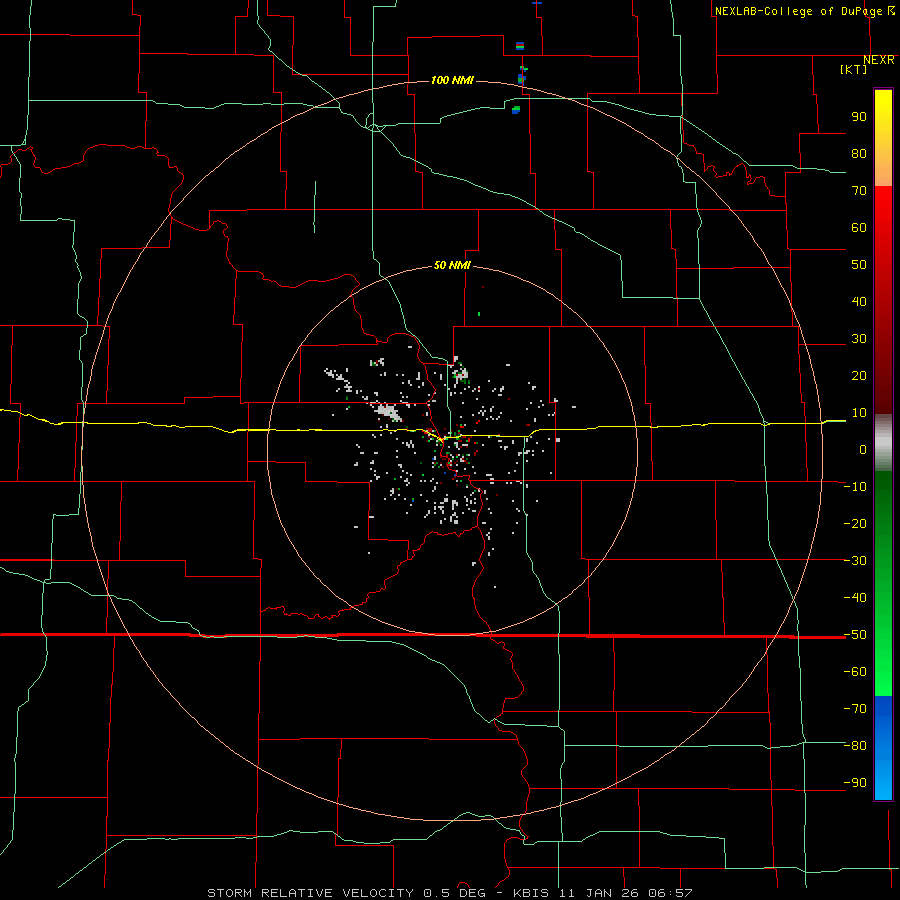Click the -60 value on velocity scale
900x900 pixels.
855,672
